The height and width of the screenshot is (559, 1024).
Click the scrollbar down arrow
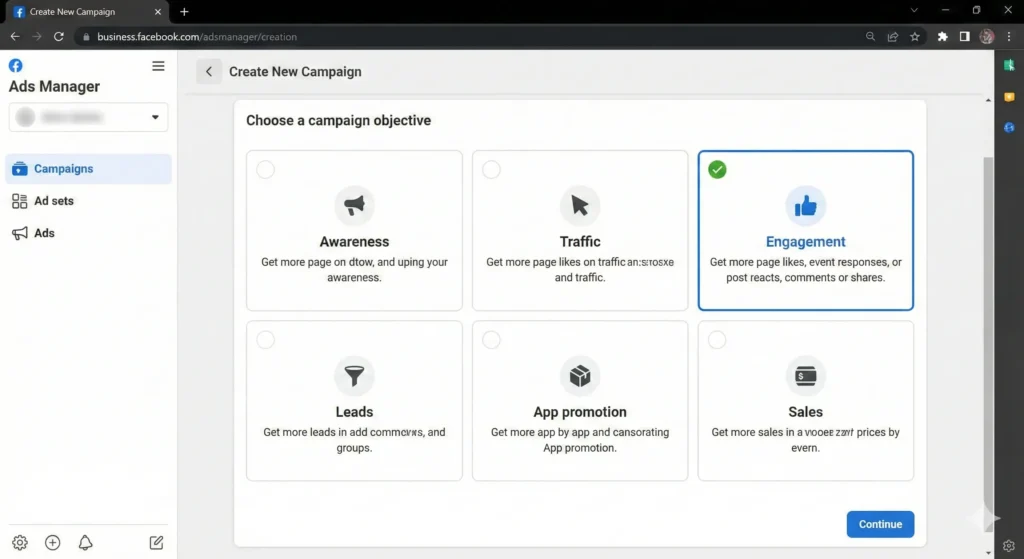click(988, 552)
